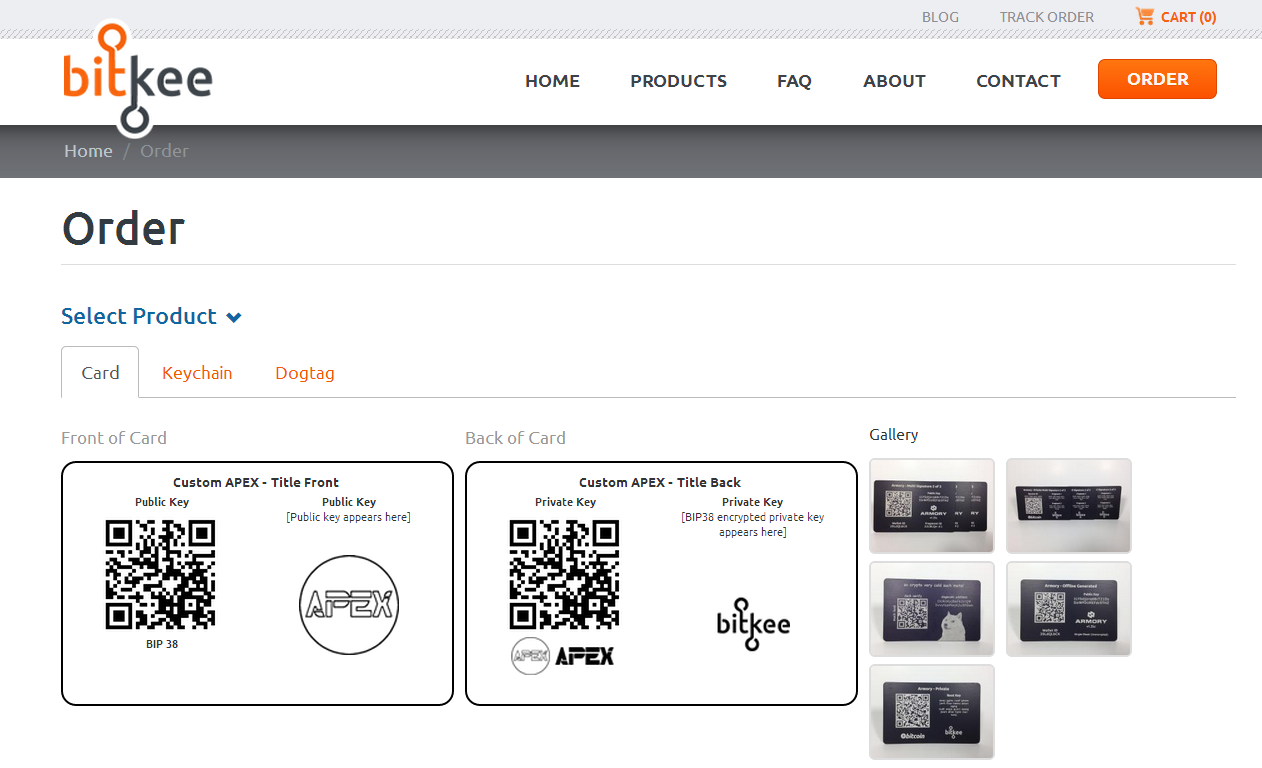Screen dimensions: 1262x768
Task: Go to HOME in the main navigation
Action: [x=552, y=81]
